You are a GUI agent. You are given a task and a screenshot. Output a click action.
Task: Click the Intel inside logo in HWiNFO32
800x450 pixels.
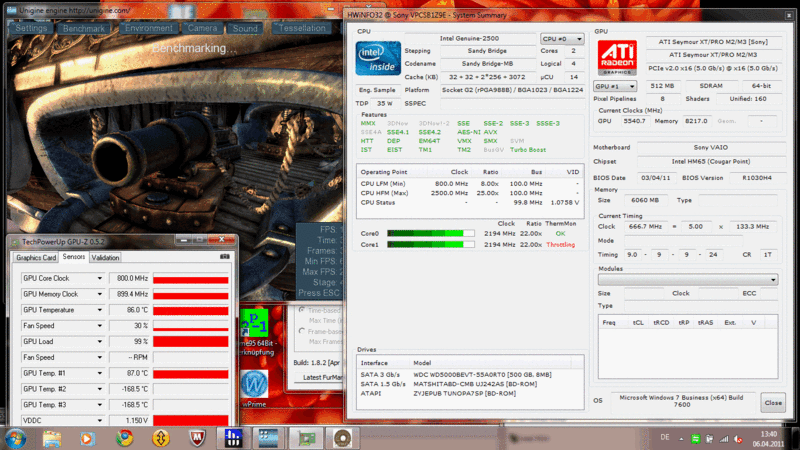[378, 58]
